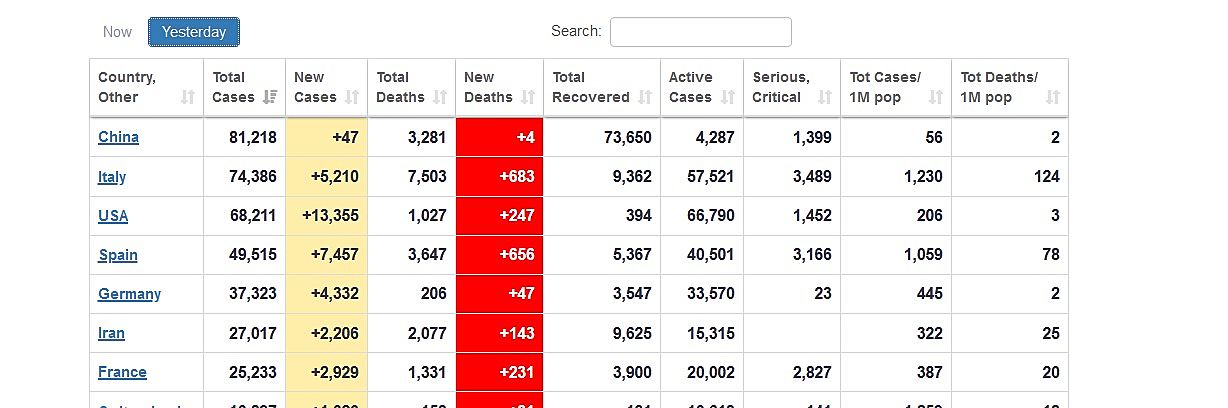Switch to the Now tab

117,32
